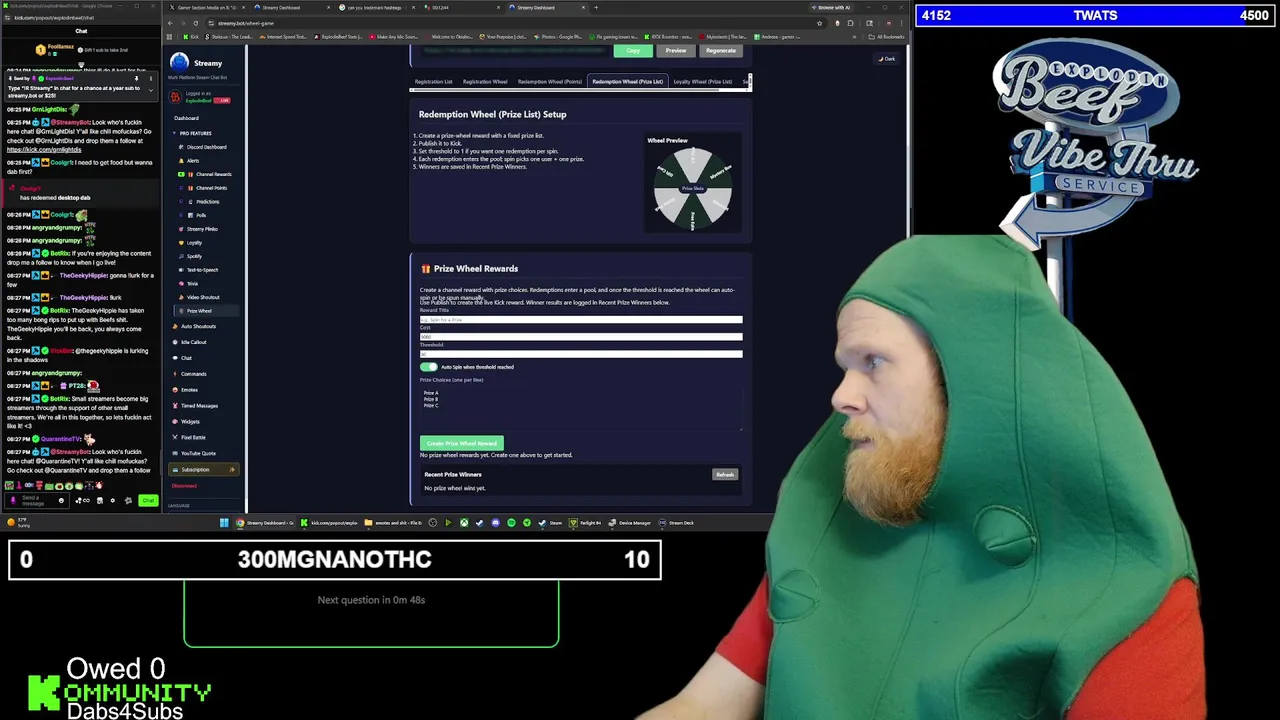Click Create Prize Wheel Reward button
Image resolution: width=1280 pixels, height=720 pixels.
point(461,443)
